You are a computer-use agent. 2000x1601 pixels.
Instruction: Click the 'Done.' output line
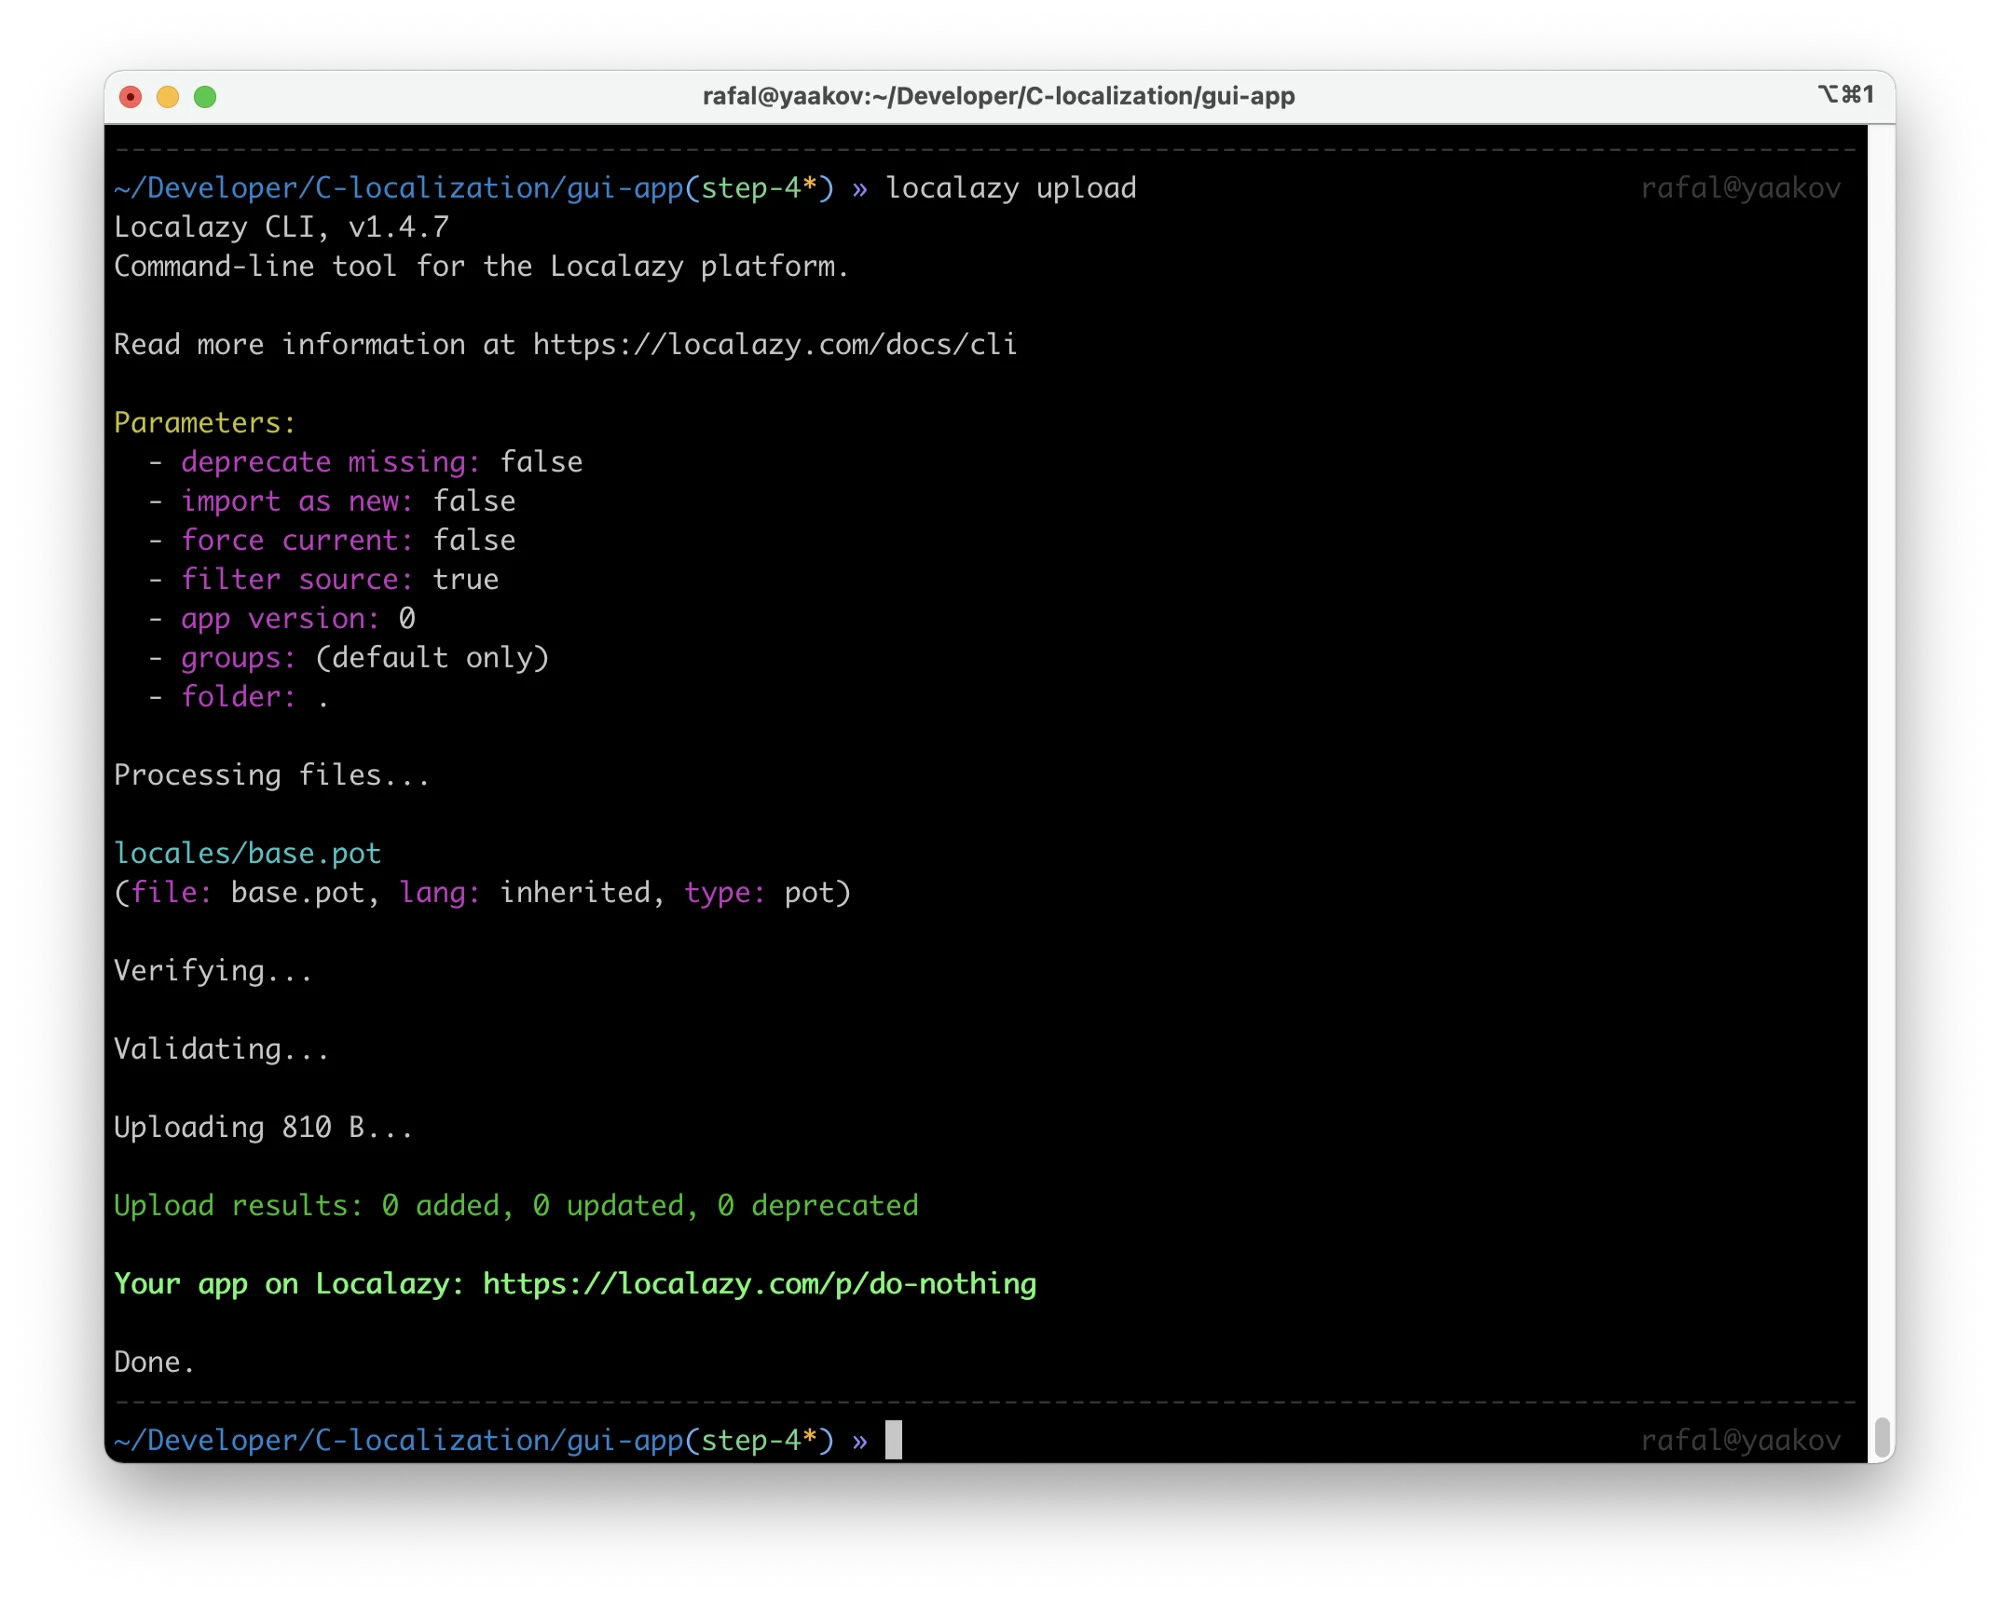(154, 1362)
